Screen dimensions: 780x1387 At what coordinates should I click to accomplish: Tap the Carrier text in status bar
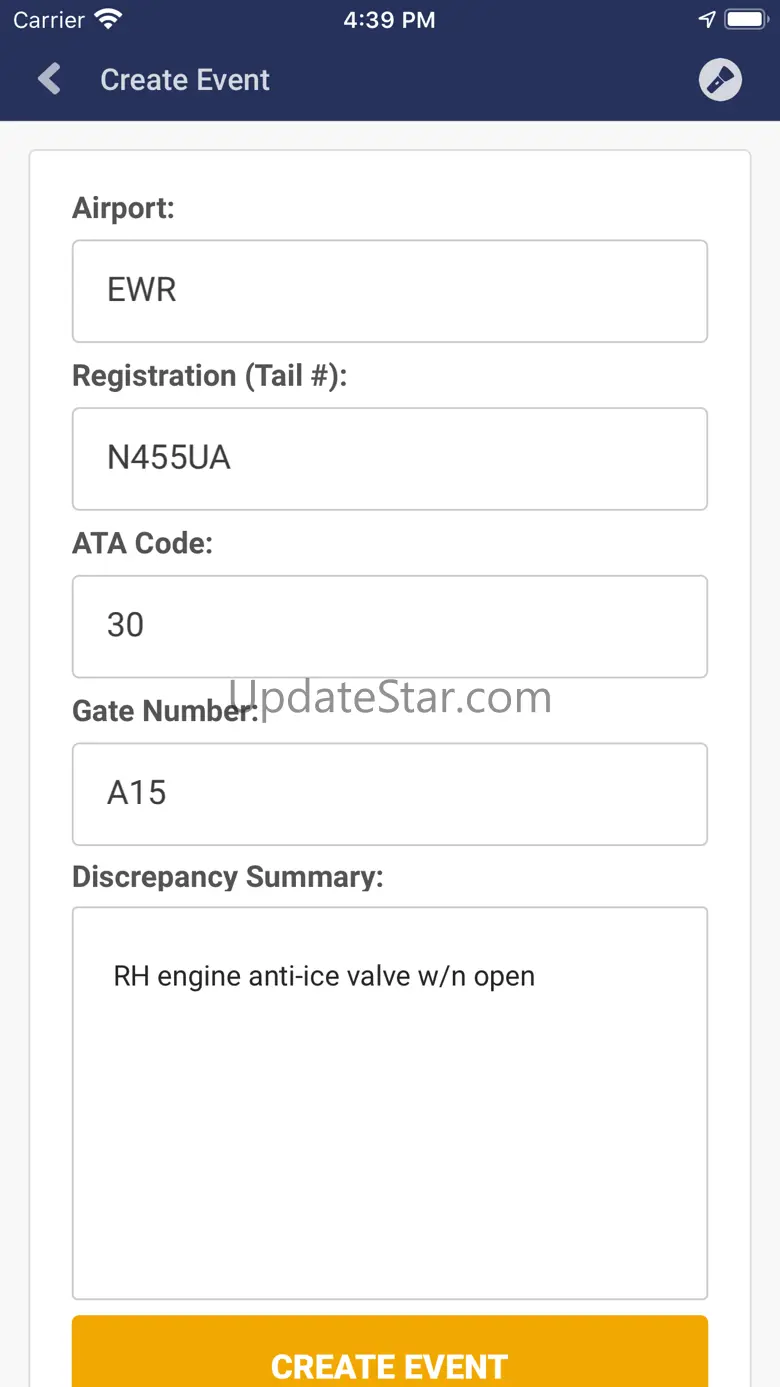(x=49, y=19)
